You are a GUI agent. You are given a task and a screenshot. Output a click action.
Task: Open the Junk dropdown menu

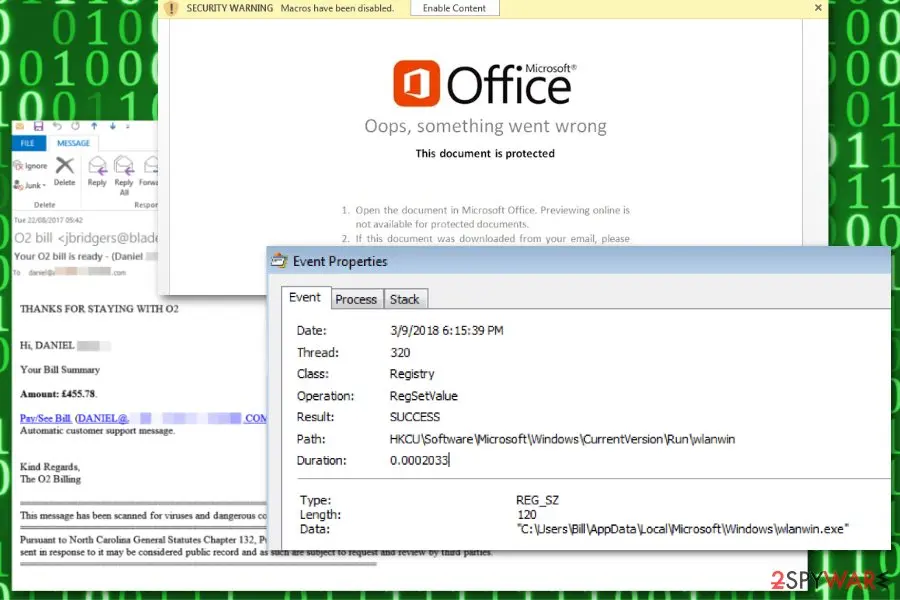click(x=30, y=185)
